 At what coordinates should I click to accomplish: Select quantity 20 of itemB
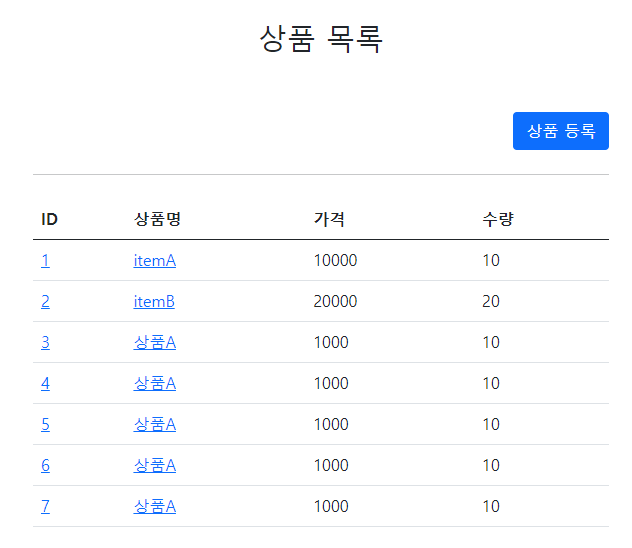(491, 301)
